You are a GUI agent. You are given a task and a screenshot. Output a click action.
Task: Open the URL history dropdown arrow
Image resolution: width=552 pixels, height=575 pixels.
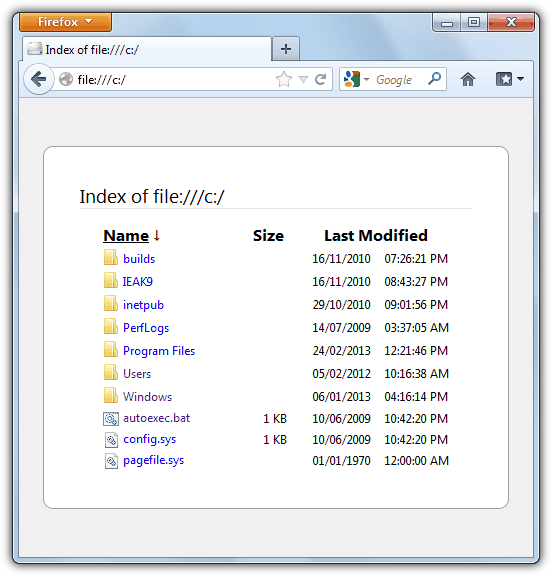(x=303, y=79)
